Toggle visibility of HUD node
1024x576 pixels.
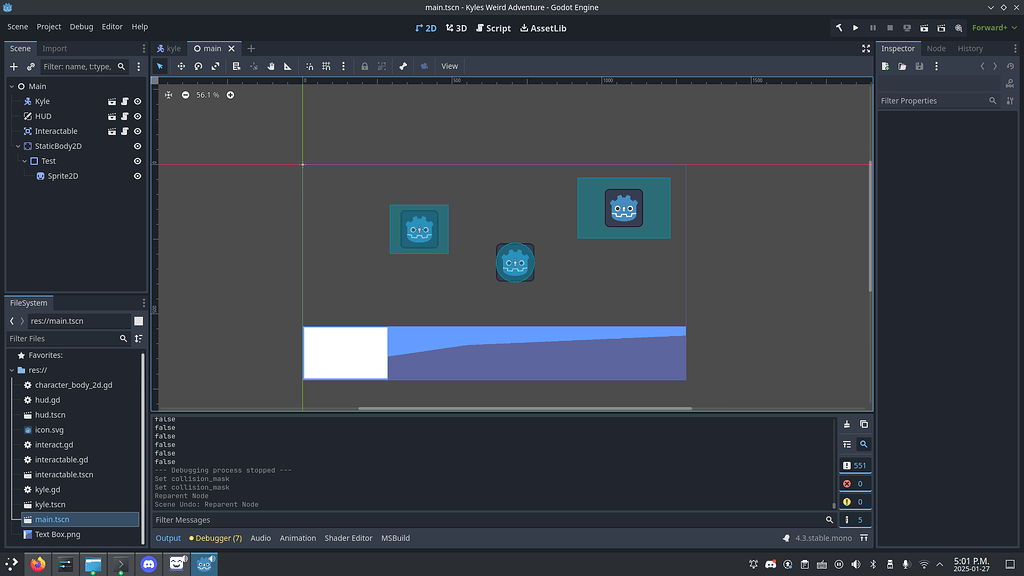[137, 116]
